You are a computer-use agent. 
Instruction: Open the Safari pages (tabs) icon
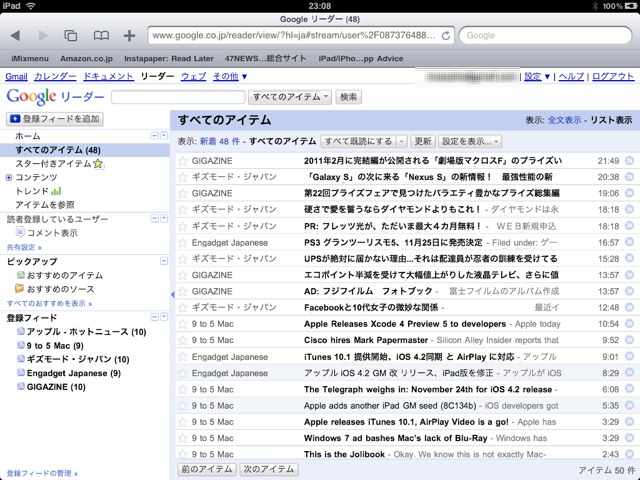[x=71, y=36]
